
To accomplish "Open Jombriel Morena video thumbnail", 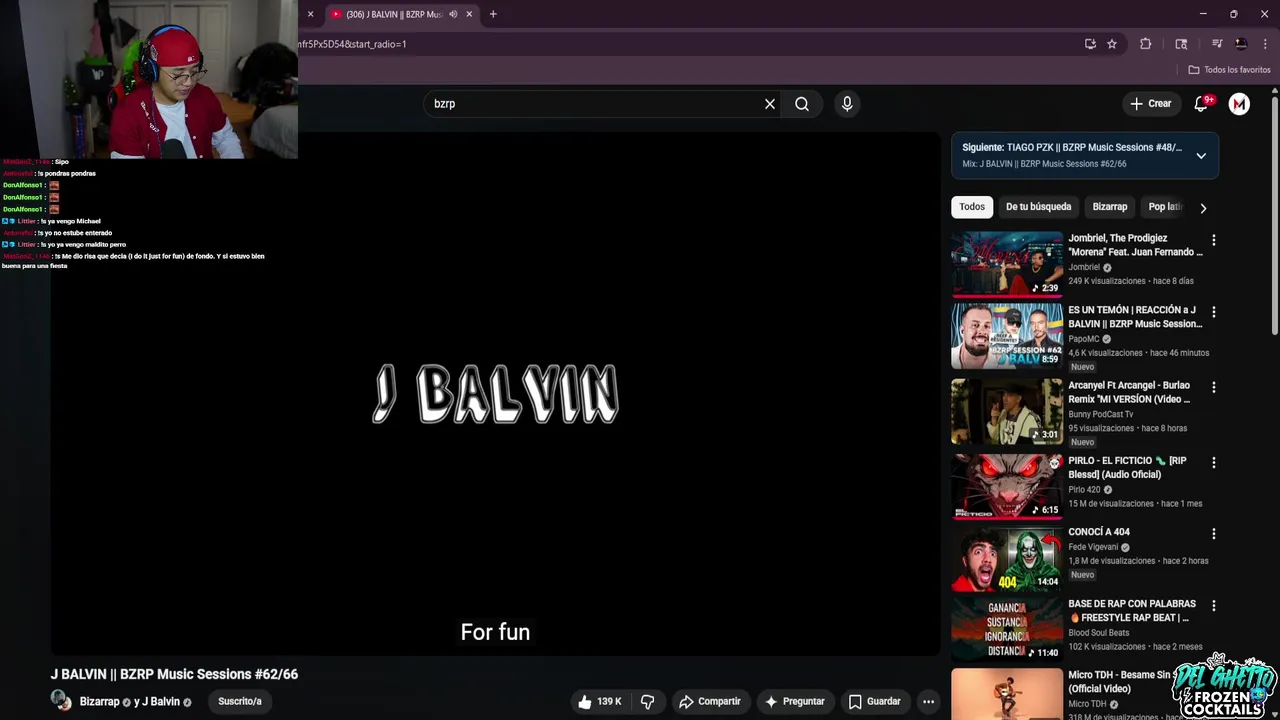I will coord(1007,264).
